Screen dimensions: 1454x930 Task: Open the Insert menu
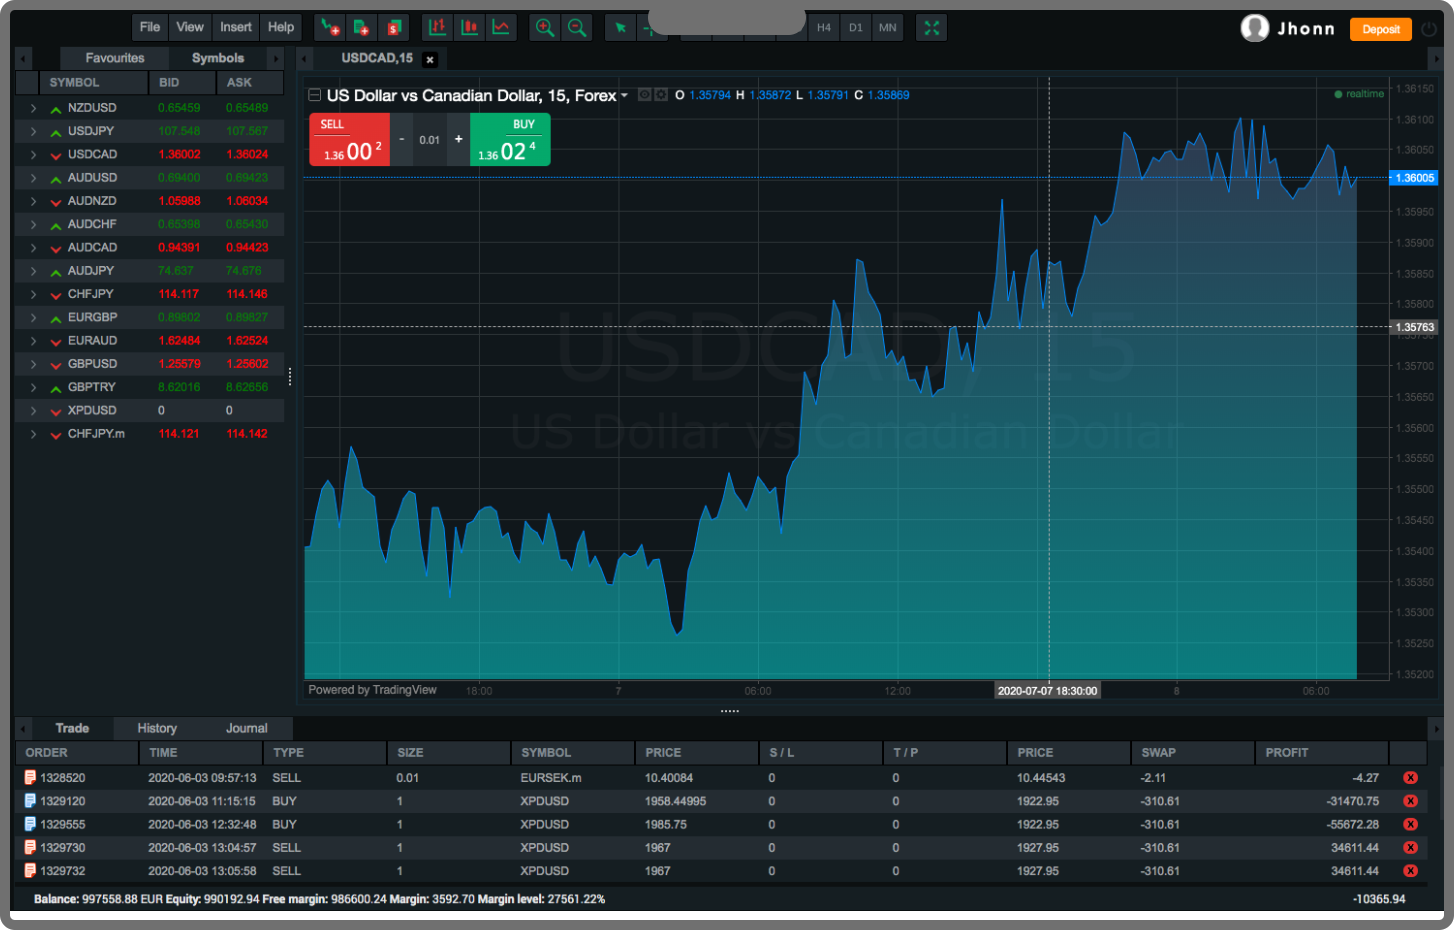click(x=236, y=27)
